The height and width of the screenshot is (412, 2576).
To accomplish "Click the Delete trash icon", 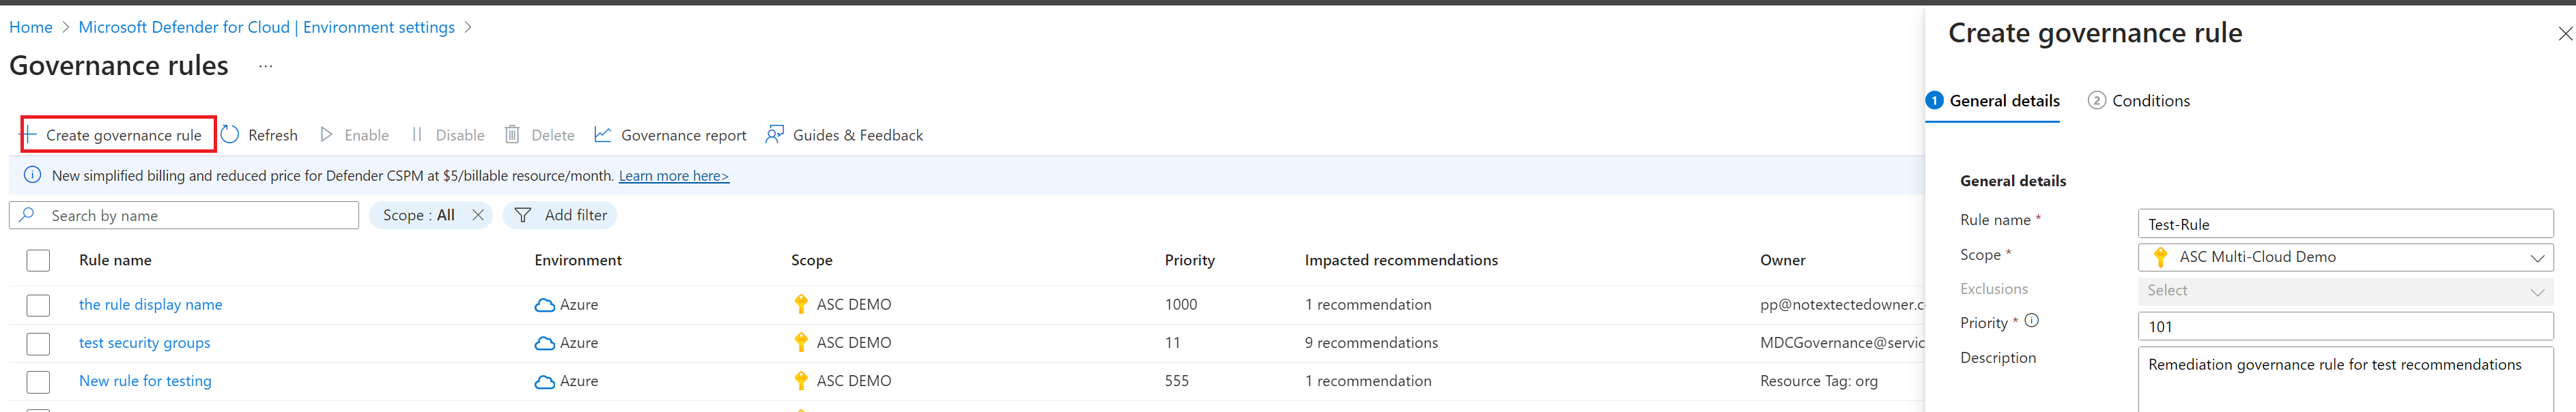I will coord(512,134).
